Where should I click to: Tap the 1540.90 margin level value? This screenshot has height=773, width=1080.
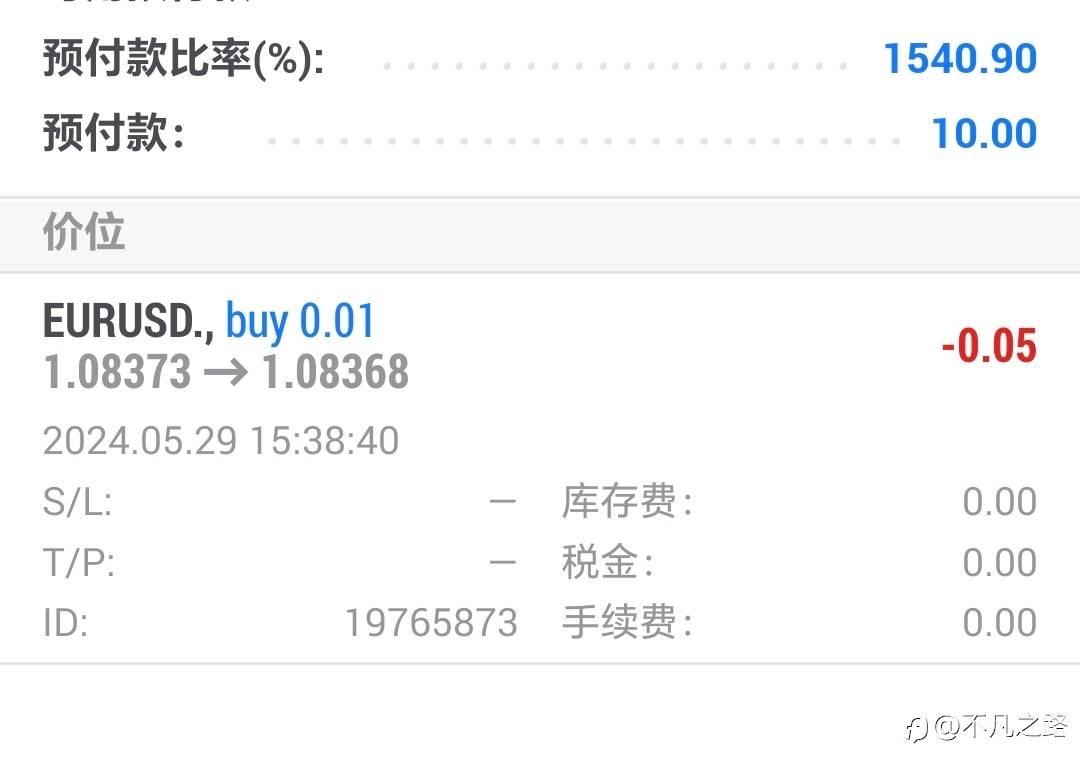pos(960,59)
